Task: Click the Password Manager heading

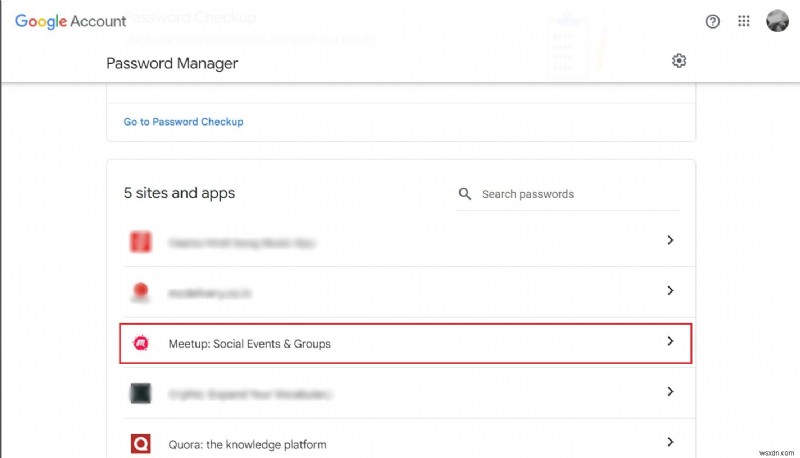Action: tap(172, 63)
